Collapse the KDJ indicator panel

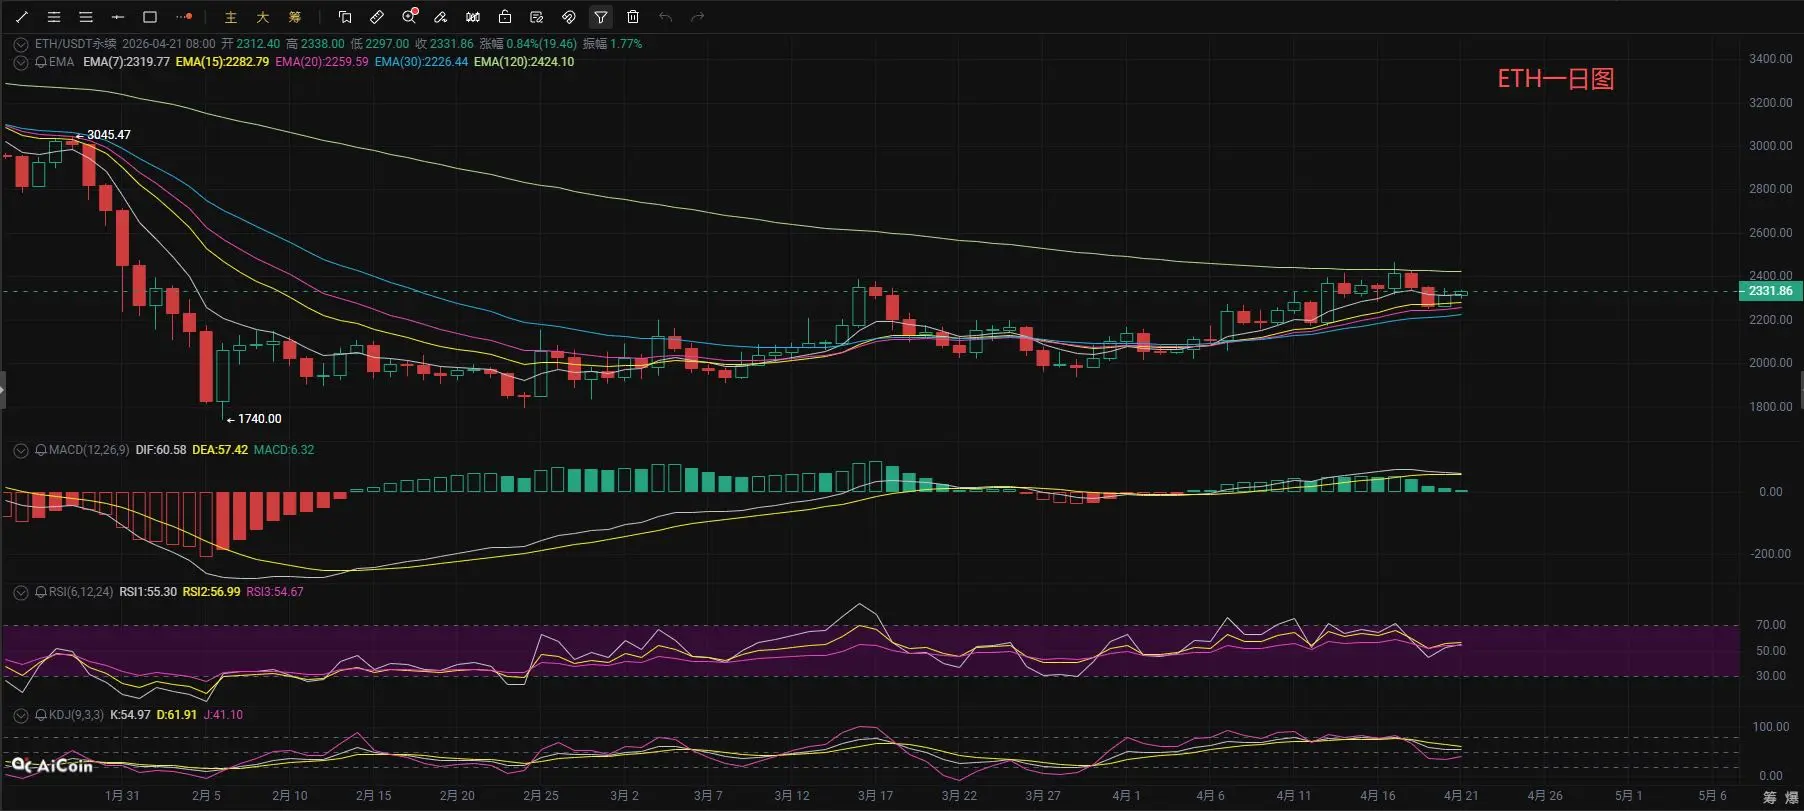20,715
